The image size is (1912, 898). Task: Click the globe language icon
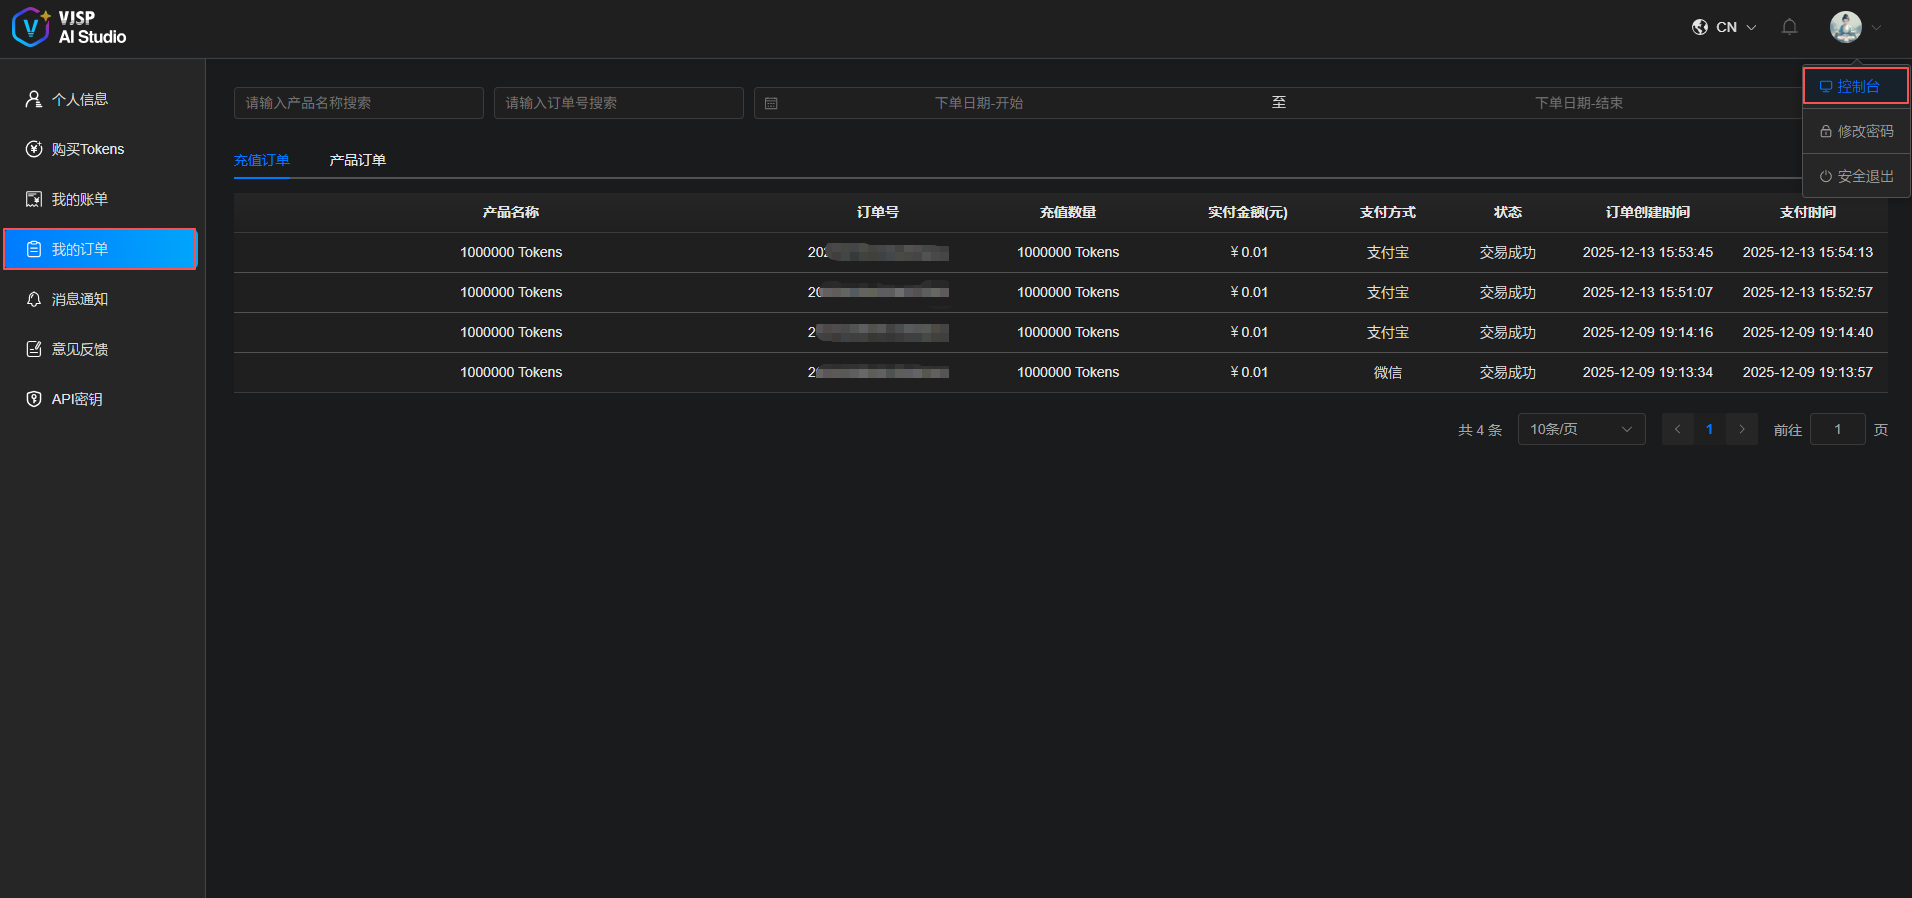tap(1700, 27)
